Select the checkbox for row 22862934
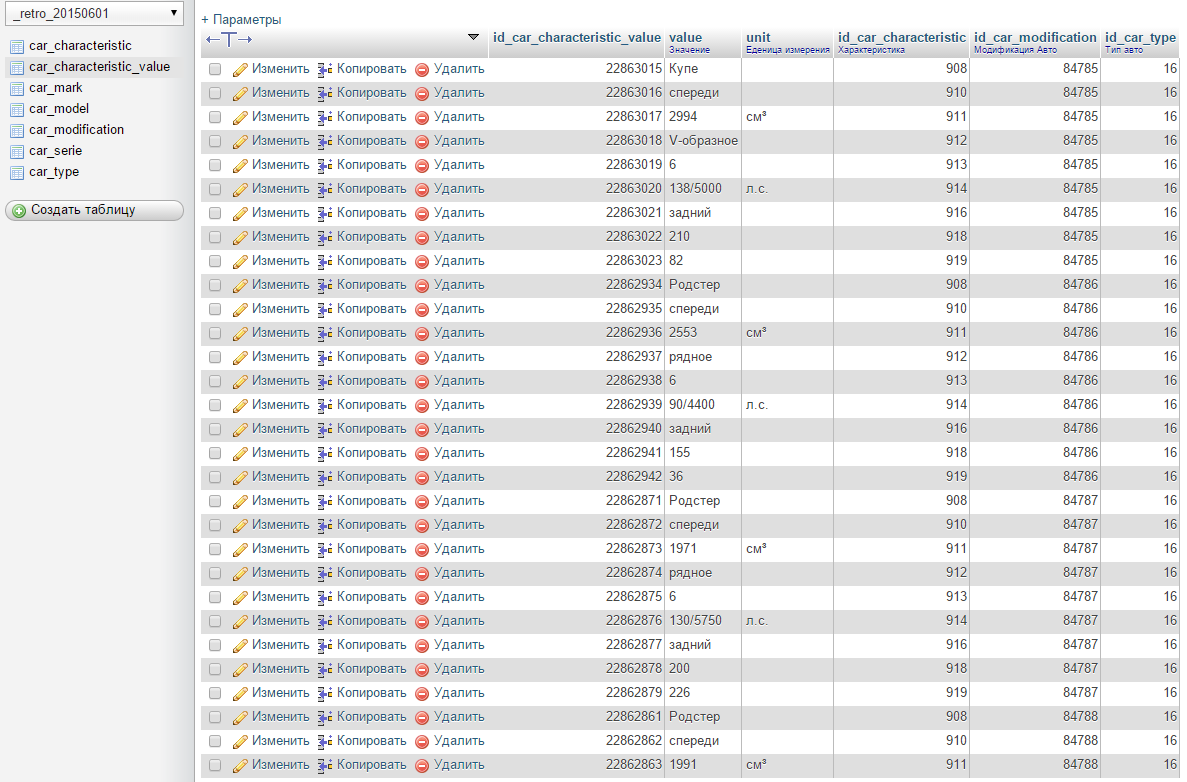Viewport: 1187px width, 782px height. point(215,285)
